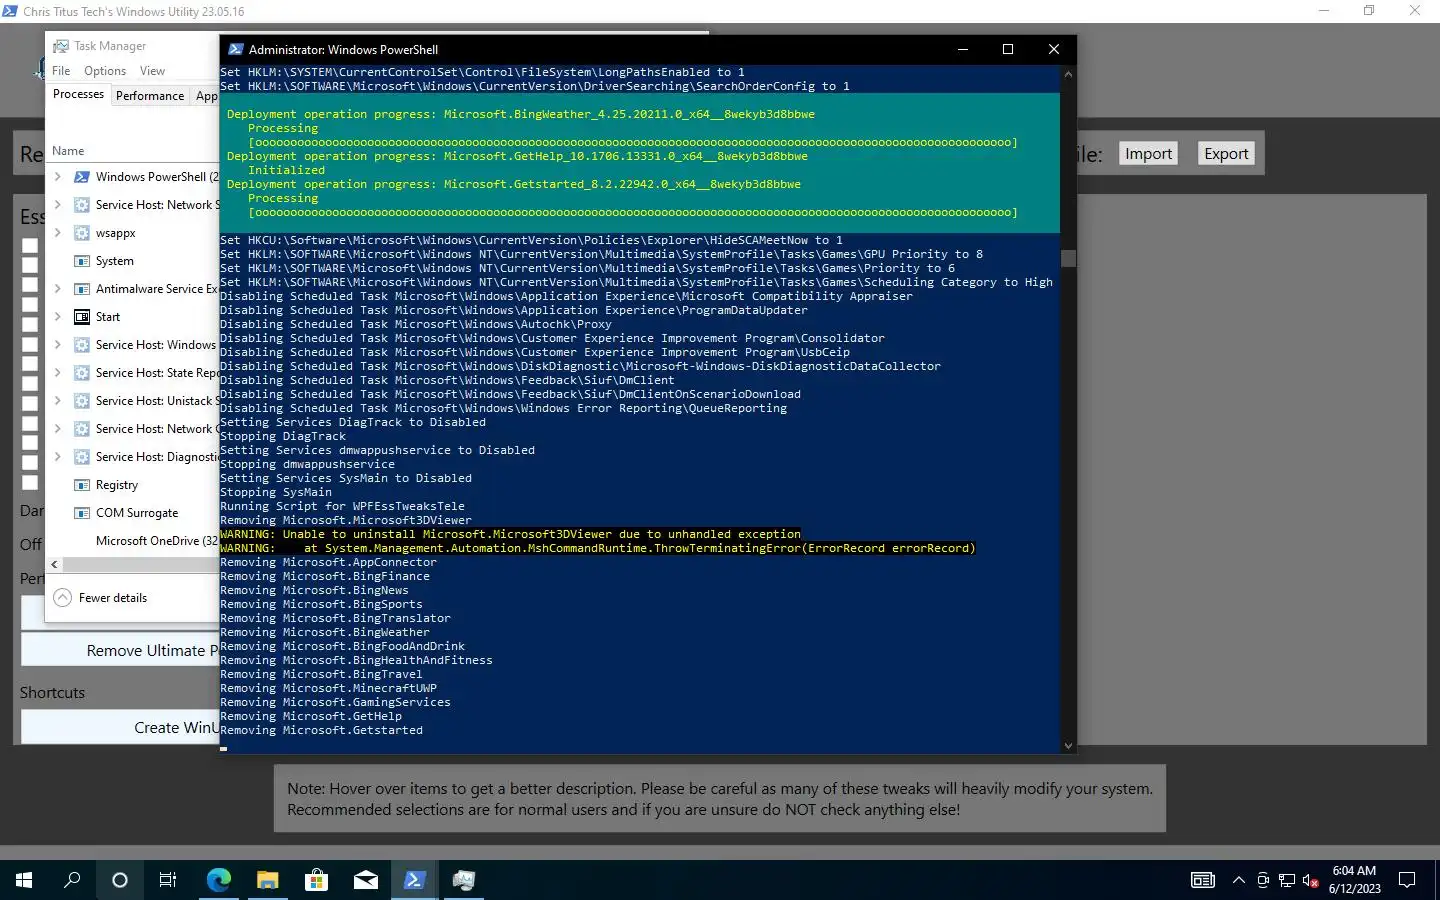The height and width of the screenshot is (900, 1440).
Task: Select the Processes tab
Action: [x=78, y=94]
